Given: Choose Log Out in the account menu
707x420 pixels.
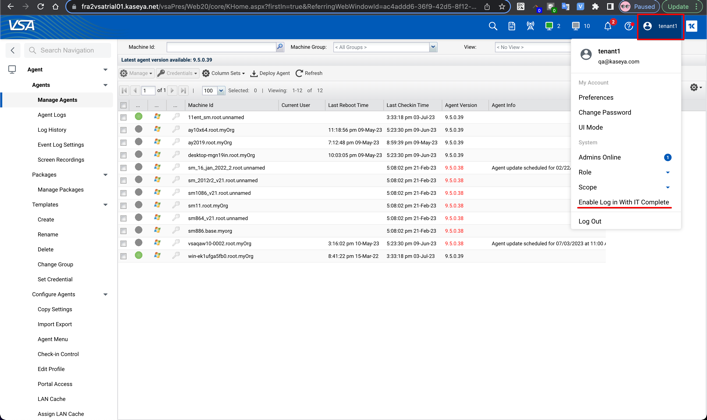Looking at the screenshot, I should [x=590, y=221].
